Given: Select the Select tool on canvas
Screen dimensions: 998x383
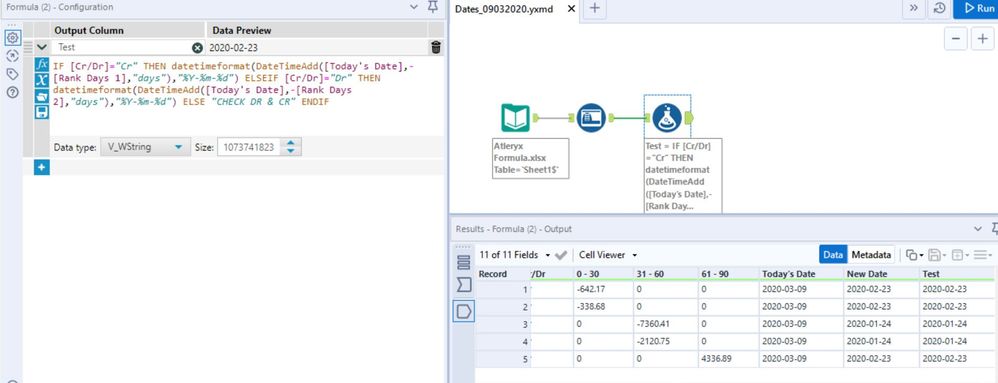Looking at the screenshot, I should [591, 118].
